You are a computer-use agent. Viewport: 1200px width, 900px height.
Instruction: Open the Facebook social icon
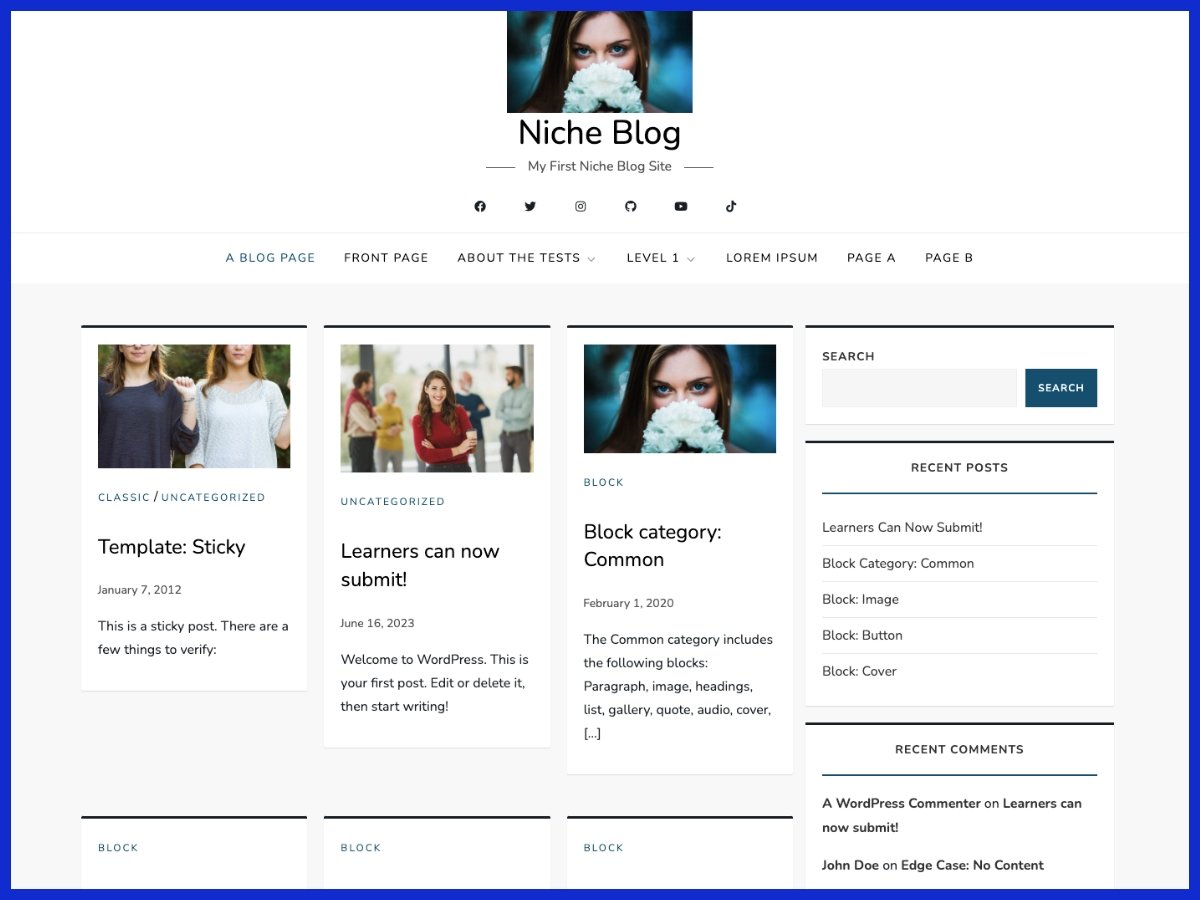tap(480, 207)
